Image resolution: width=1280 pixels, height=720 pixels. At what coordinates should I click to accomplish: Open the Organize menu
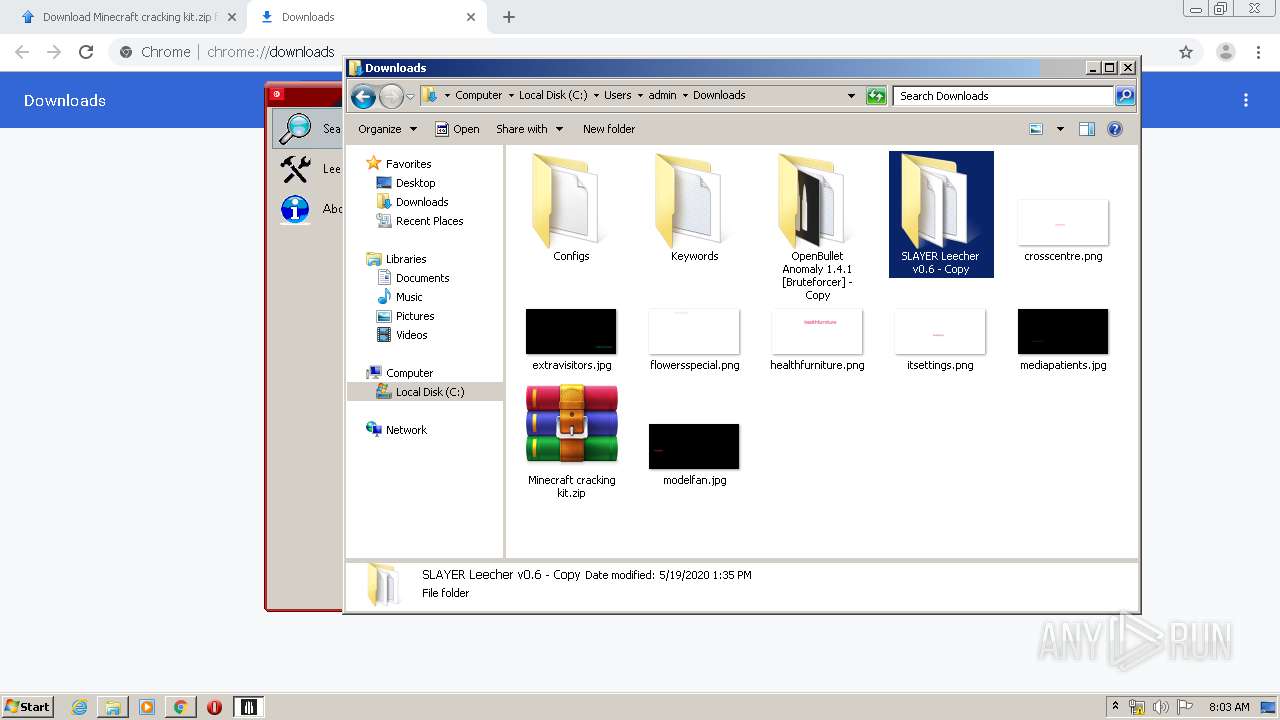tap(388, 129)
